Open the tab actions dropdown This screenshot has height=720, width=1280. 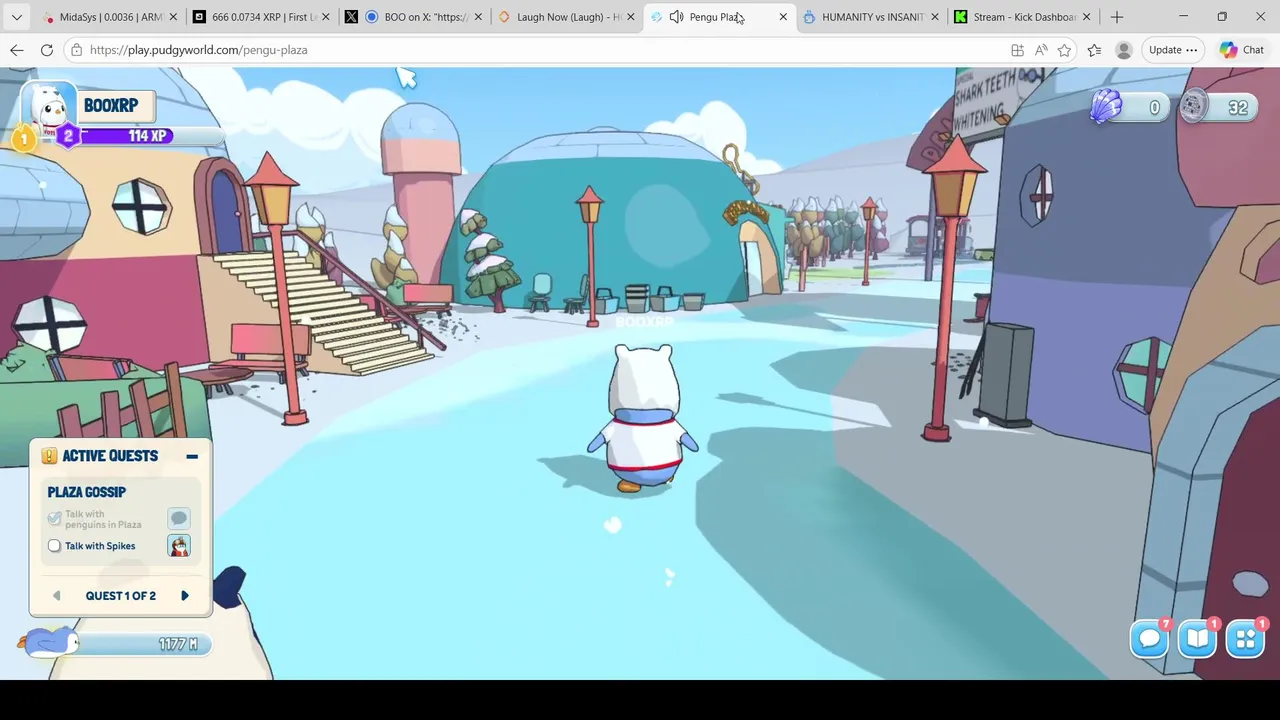tap(17, 17)
